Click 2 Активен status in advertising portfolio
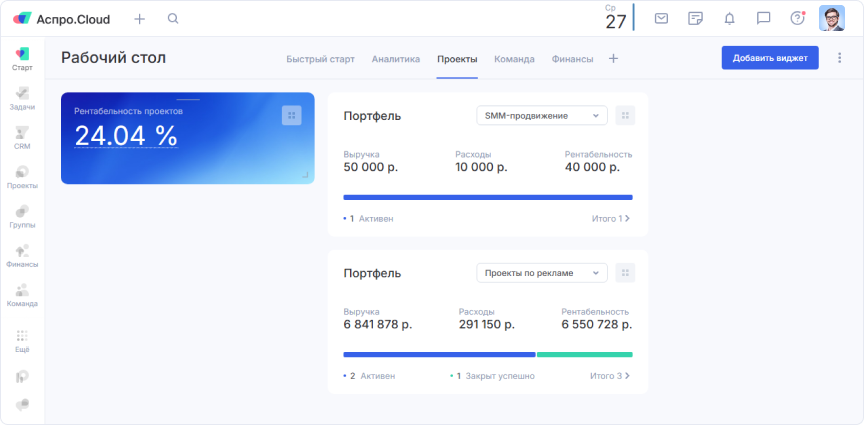This screenshot has height=425, width=864. point(369,376)
